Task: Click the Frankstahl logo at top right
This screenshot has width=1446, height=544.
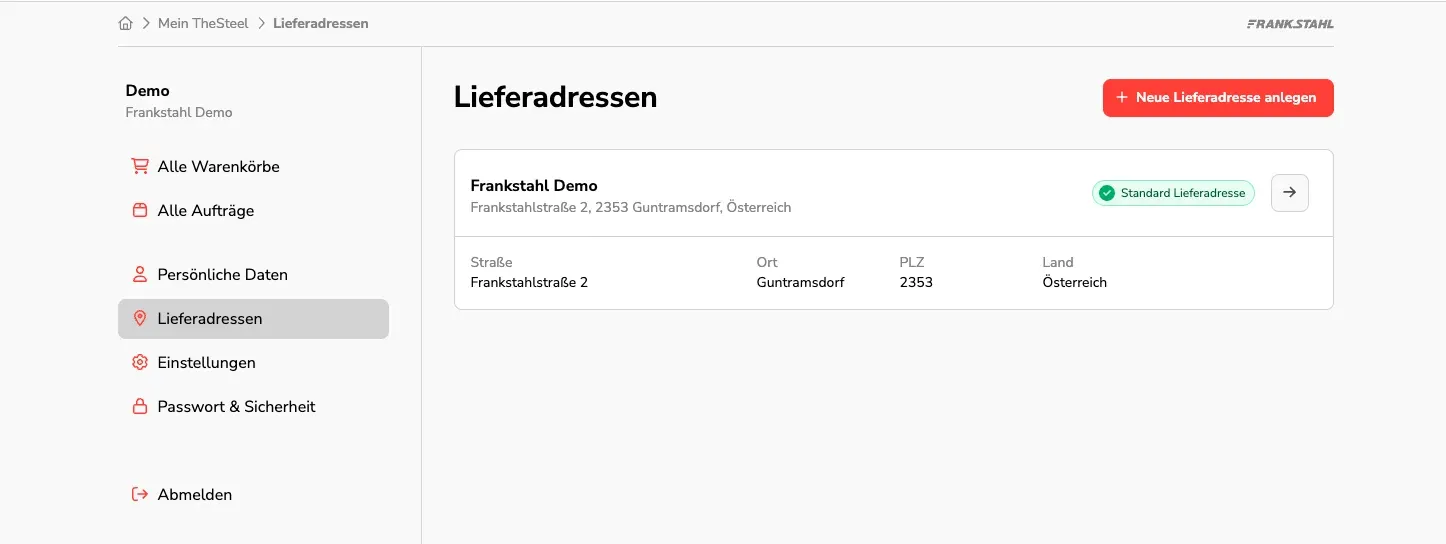Action: pos(1290,23)
